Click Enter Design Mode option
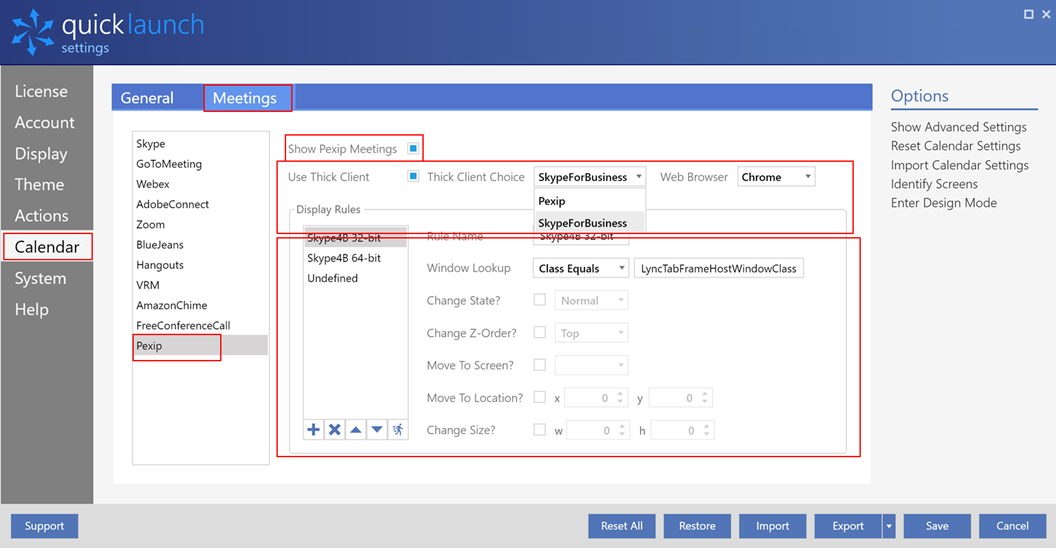 pyautogui.click(x=944, y=203)
